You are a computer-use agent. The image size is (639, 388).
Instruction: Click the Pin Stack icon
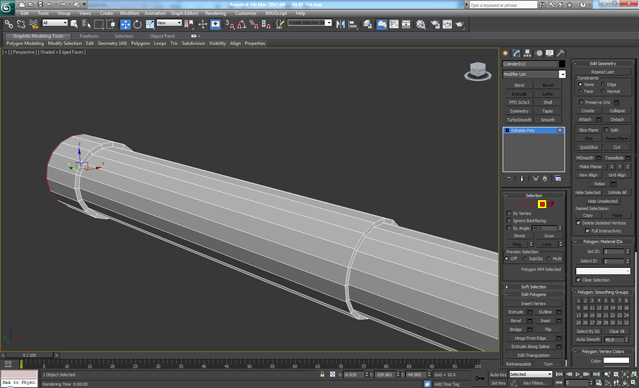click(509, 178)
